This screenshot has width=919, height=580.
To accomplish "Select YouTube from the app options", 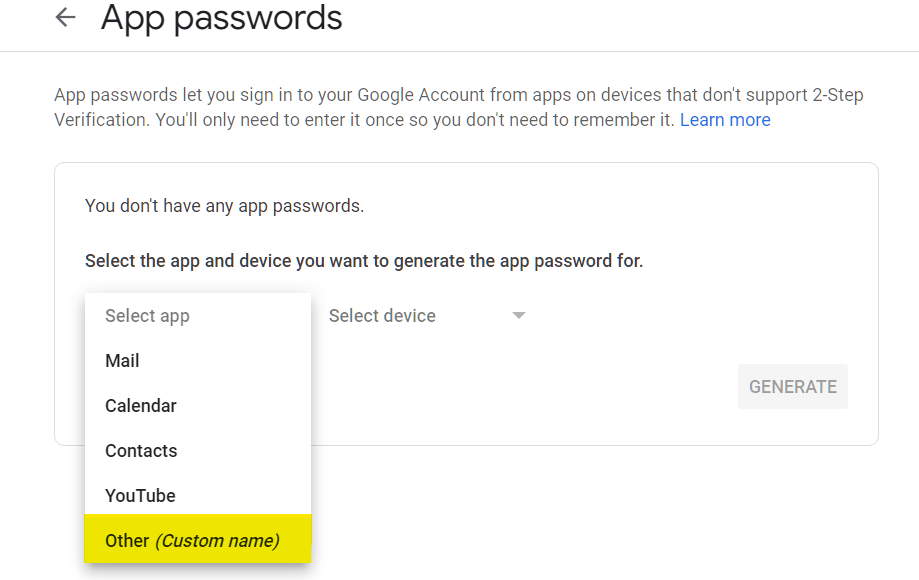I will 198,496.
